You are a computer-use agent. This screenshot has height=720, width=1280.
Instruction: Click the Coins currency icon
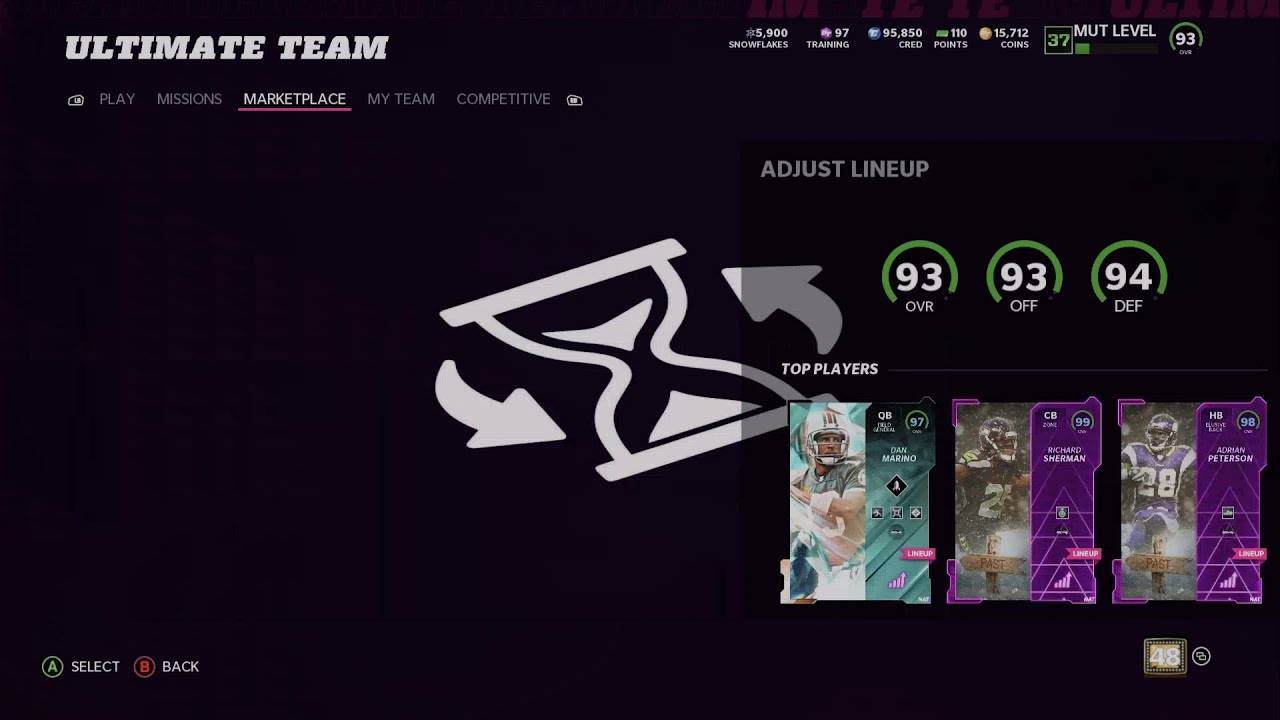tap(985, 33)
